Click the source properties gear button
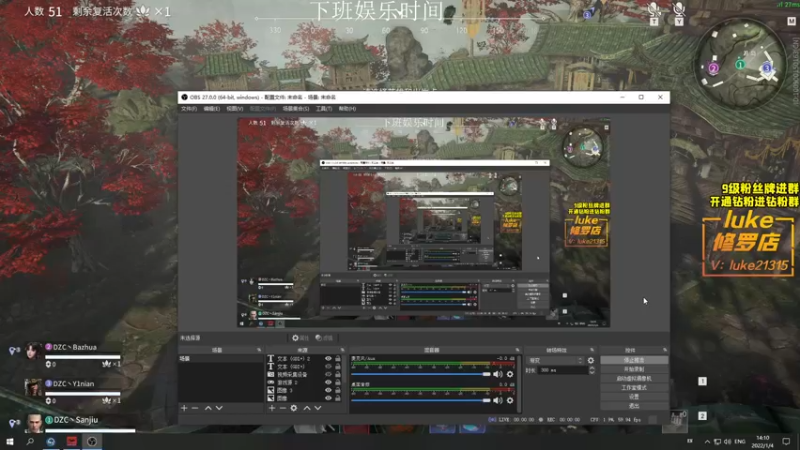Viewport: 800px width, 450px height. (x=300, y=338)
